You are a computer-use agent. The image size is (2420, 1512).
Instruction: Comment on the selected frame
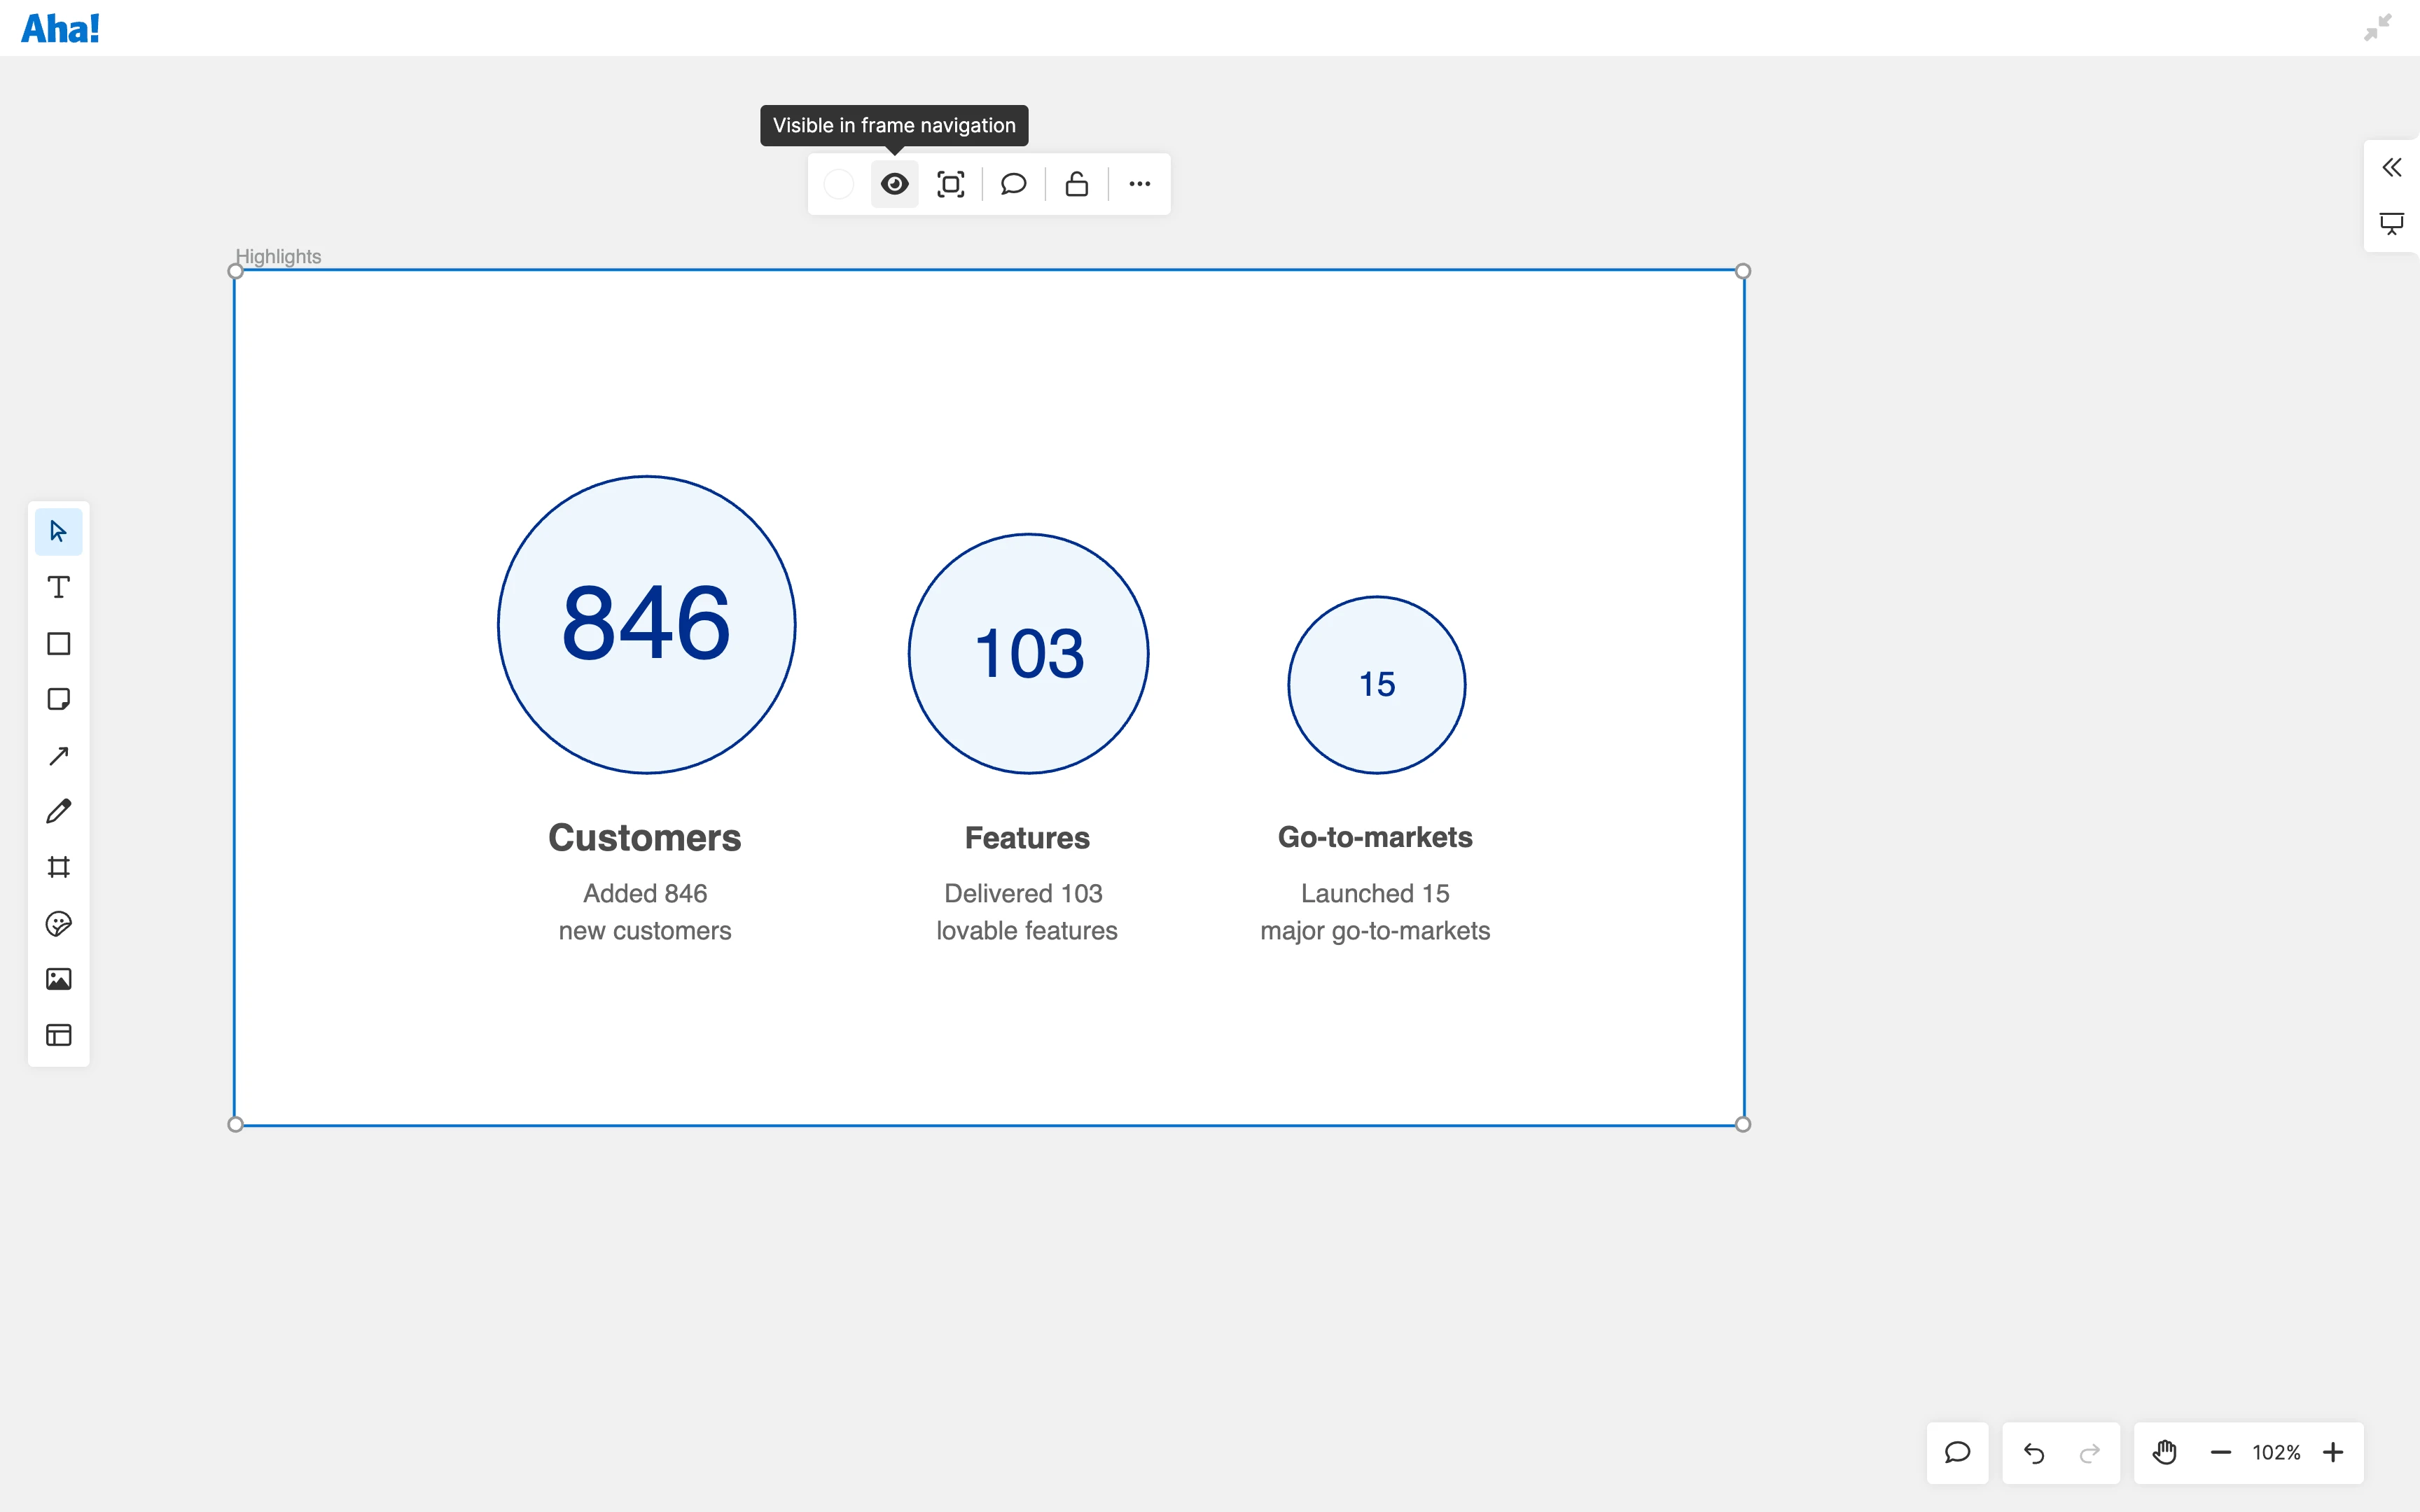pos(1013,184)
